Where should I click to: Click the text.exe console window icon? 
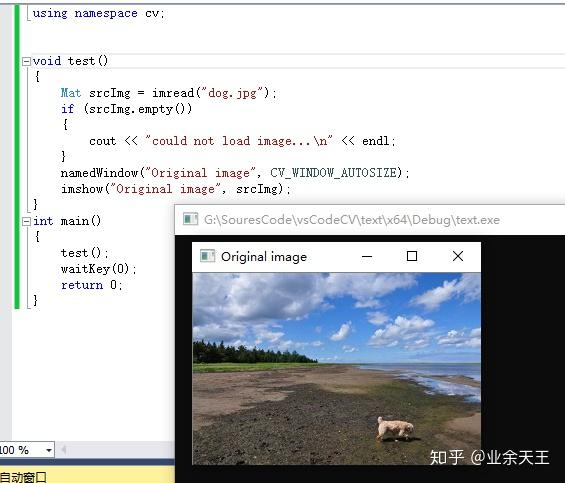coord(190,219)
